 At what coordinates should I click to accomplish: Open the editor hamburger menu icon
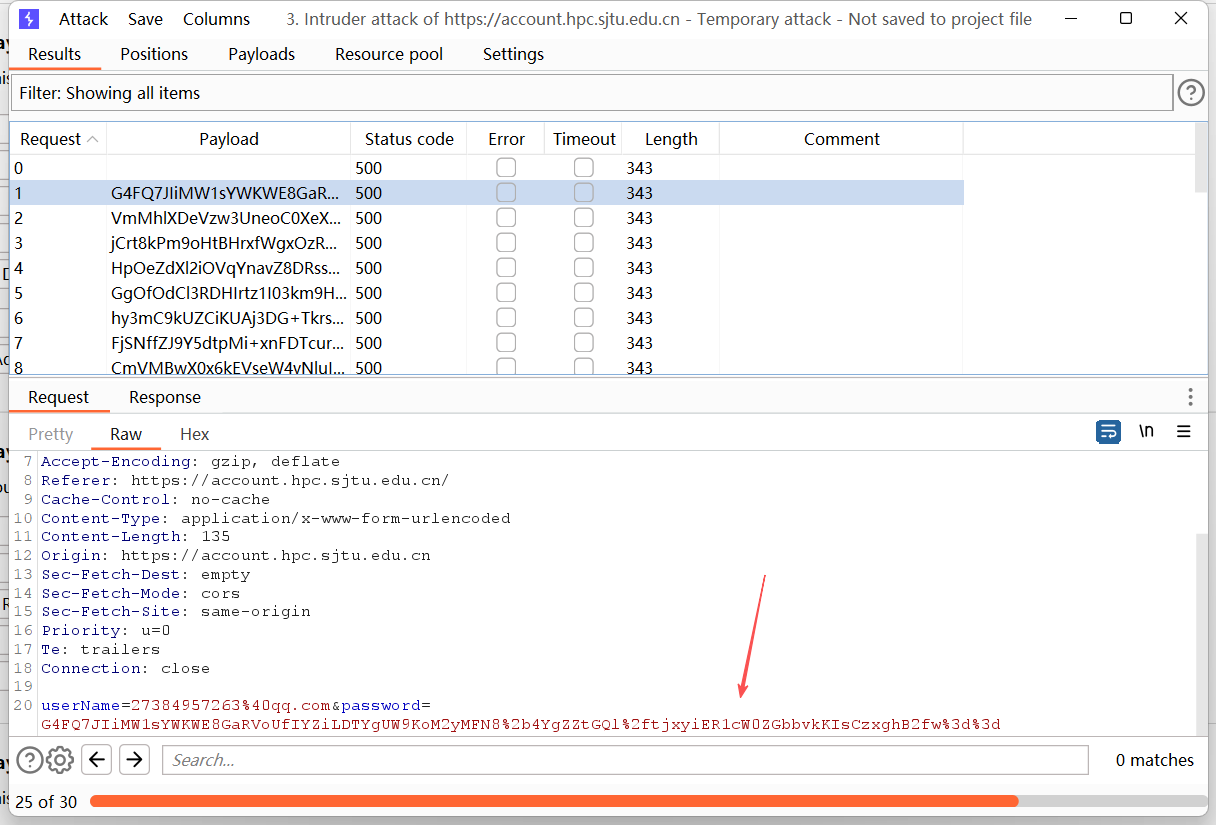(1184, 432)
